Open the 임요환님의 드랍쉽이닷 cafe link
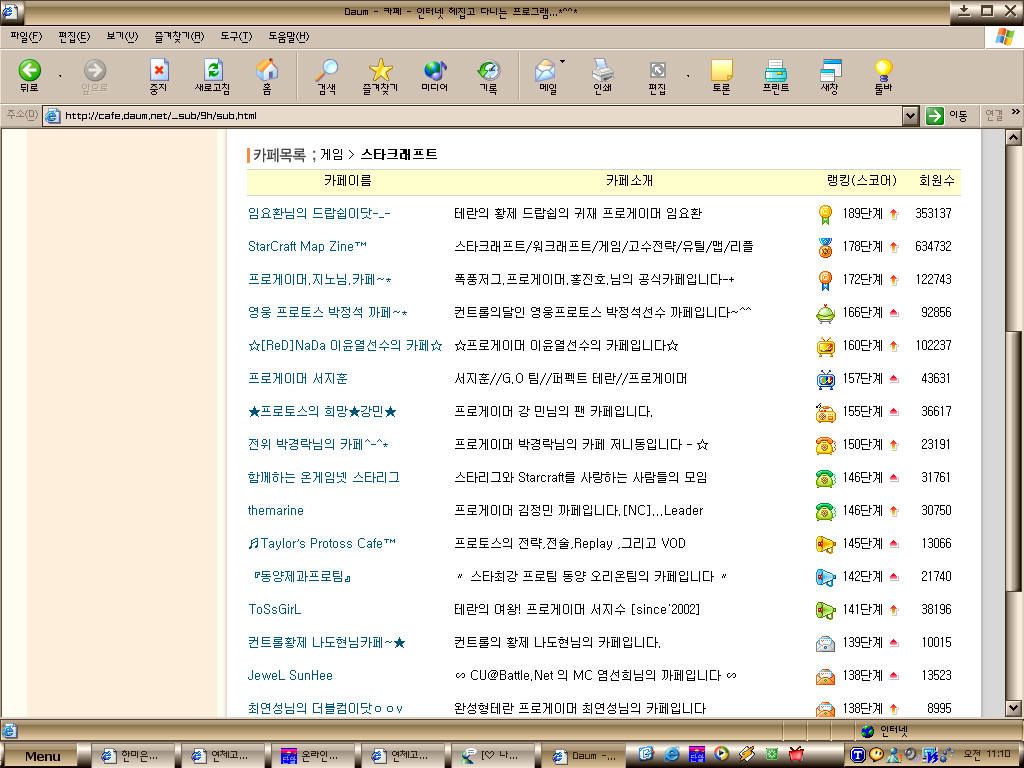The height and width of the screenshot is (768, 1024). tap(319, 214)
